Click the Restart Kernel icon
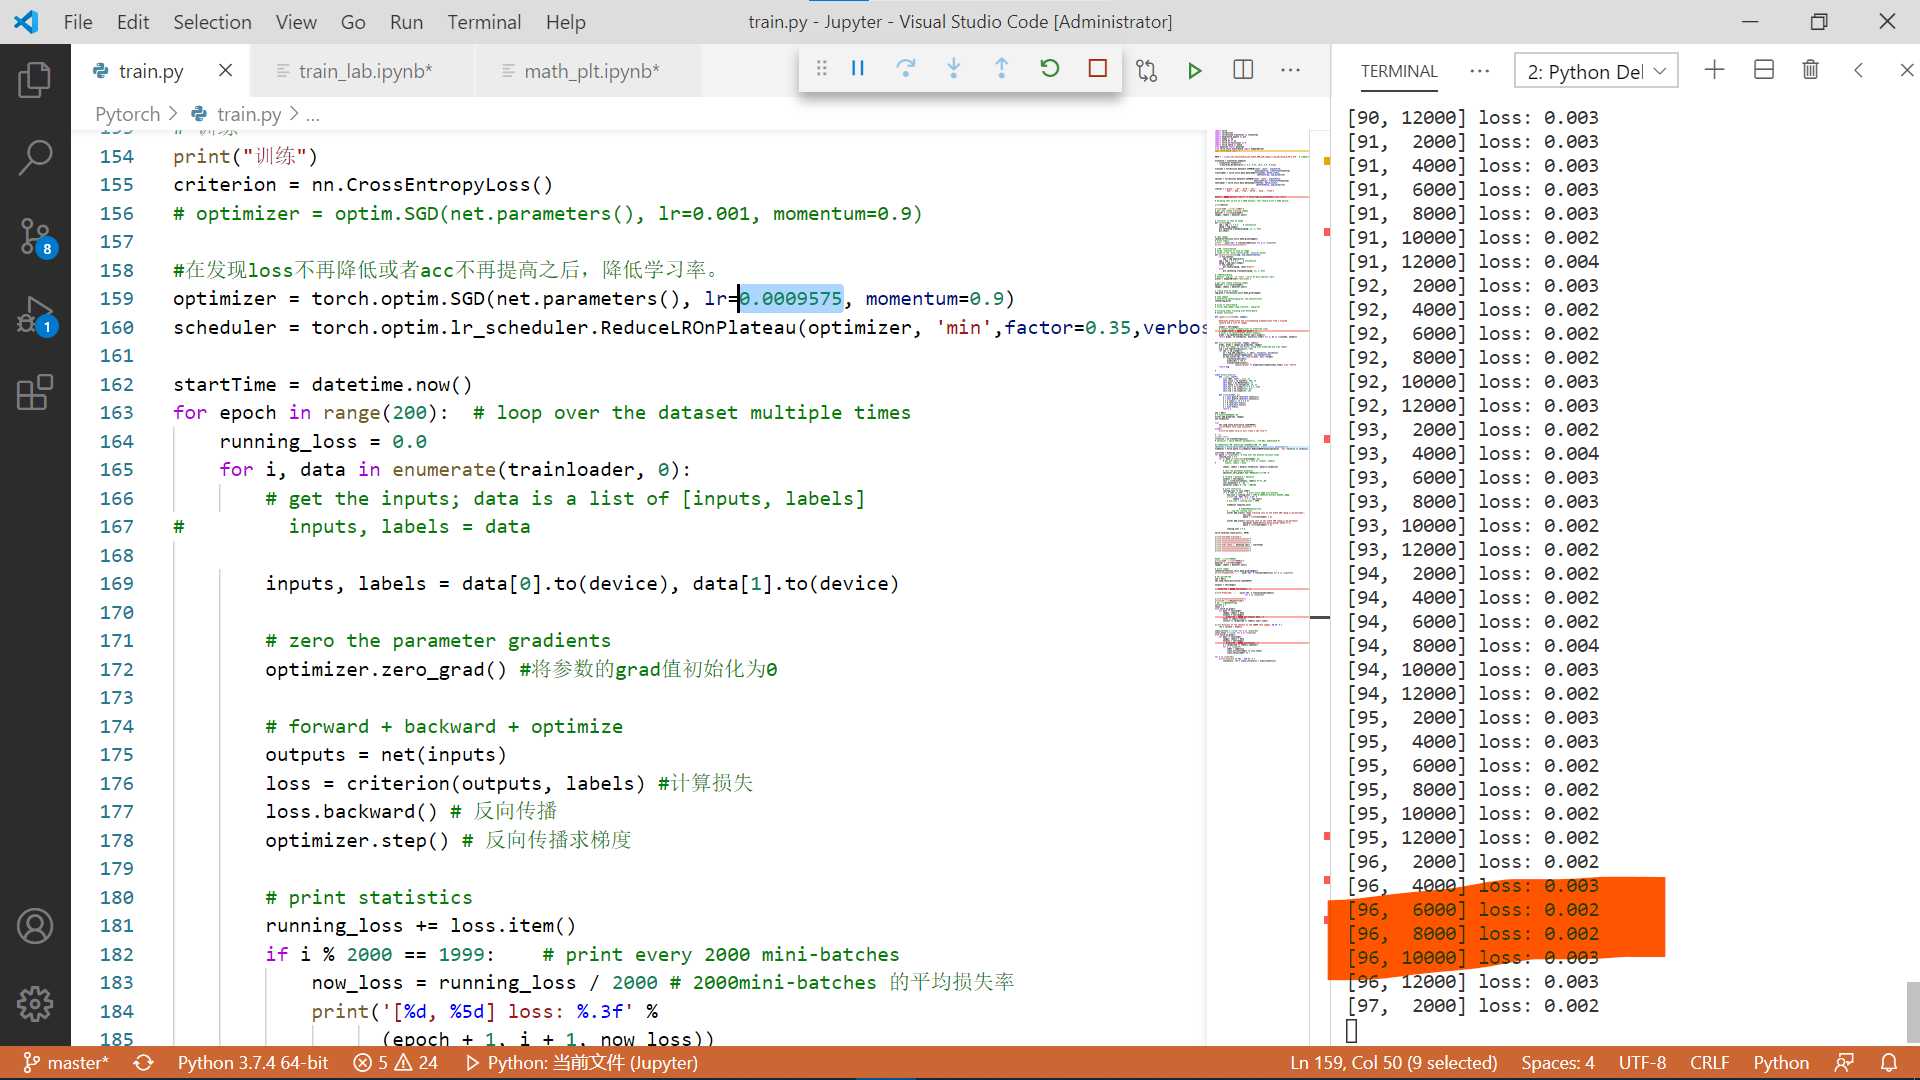This screenshot has height=1080, width=1920. tap(1050, 69)
